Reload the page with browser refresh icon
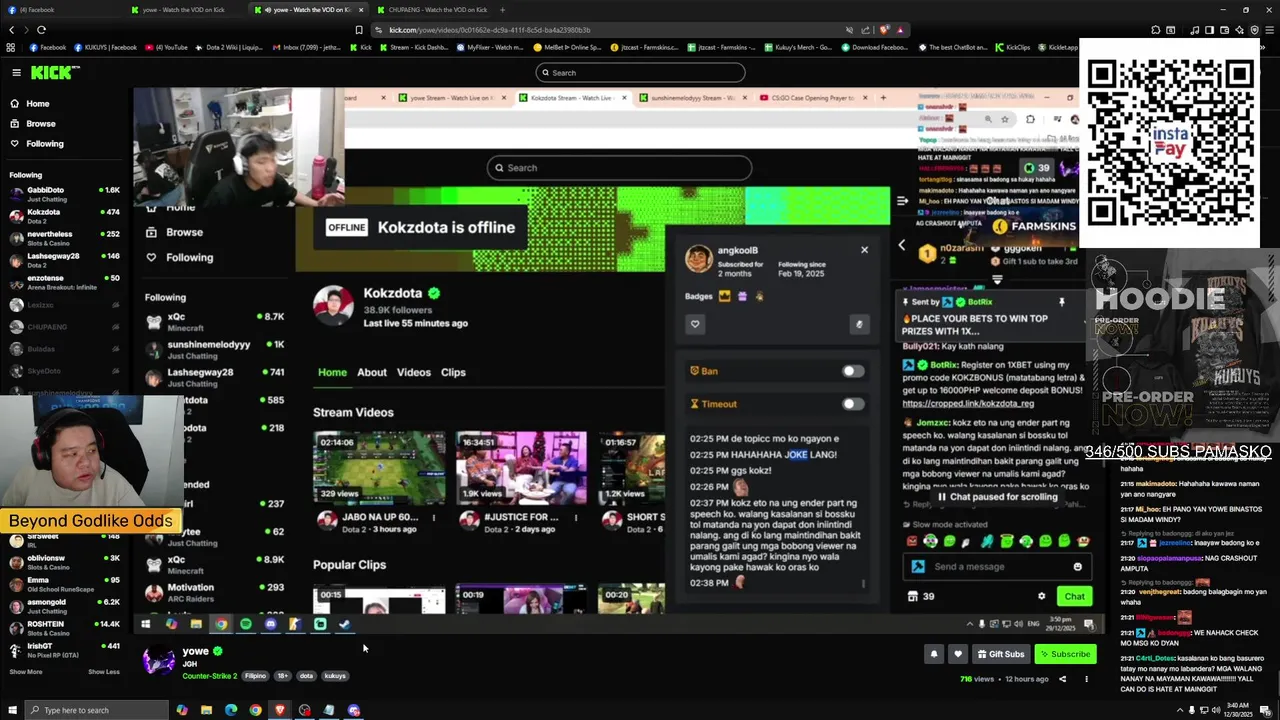Viewport: 1280px width, 720px height. (41, 30)
